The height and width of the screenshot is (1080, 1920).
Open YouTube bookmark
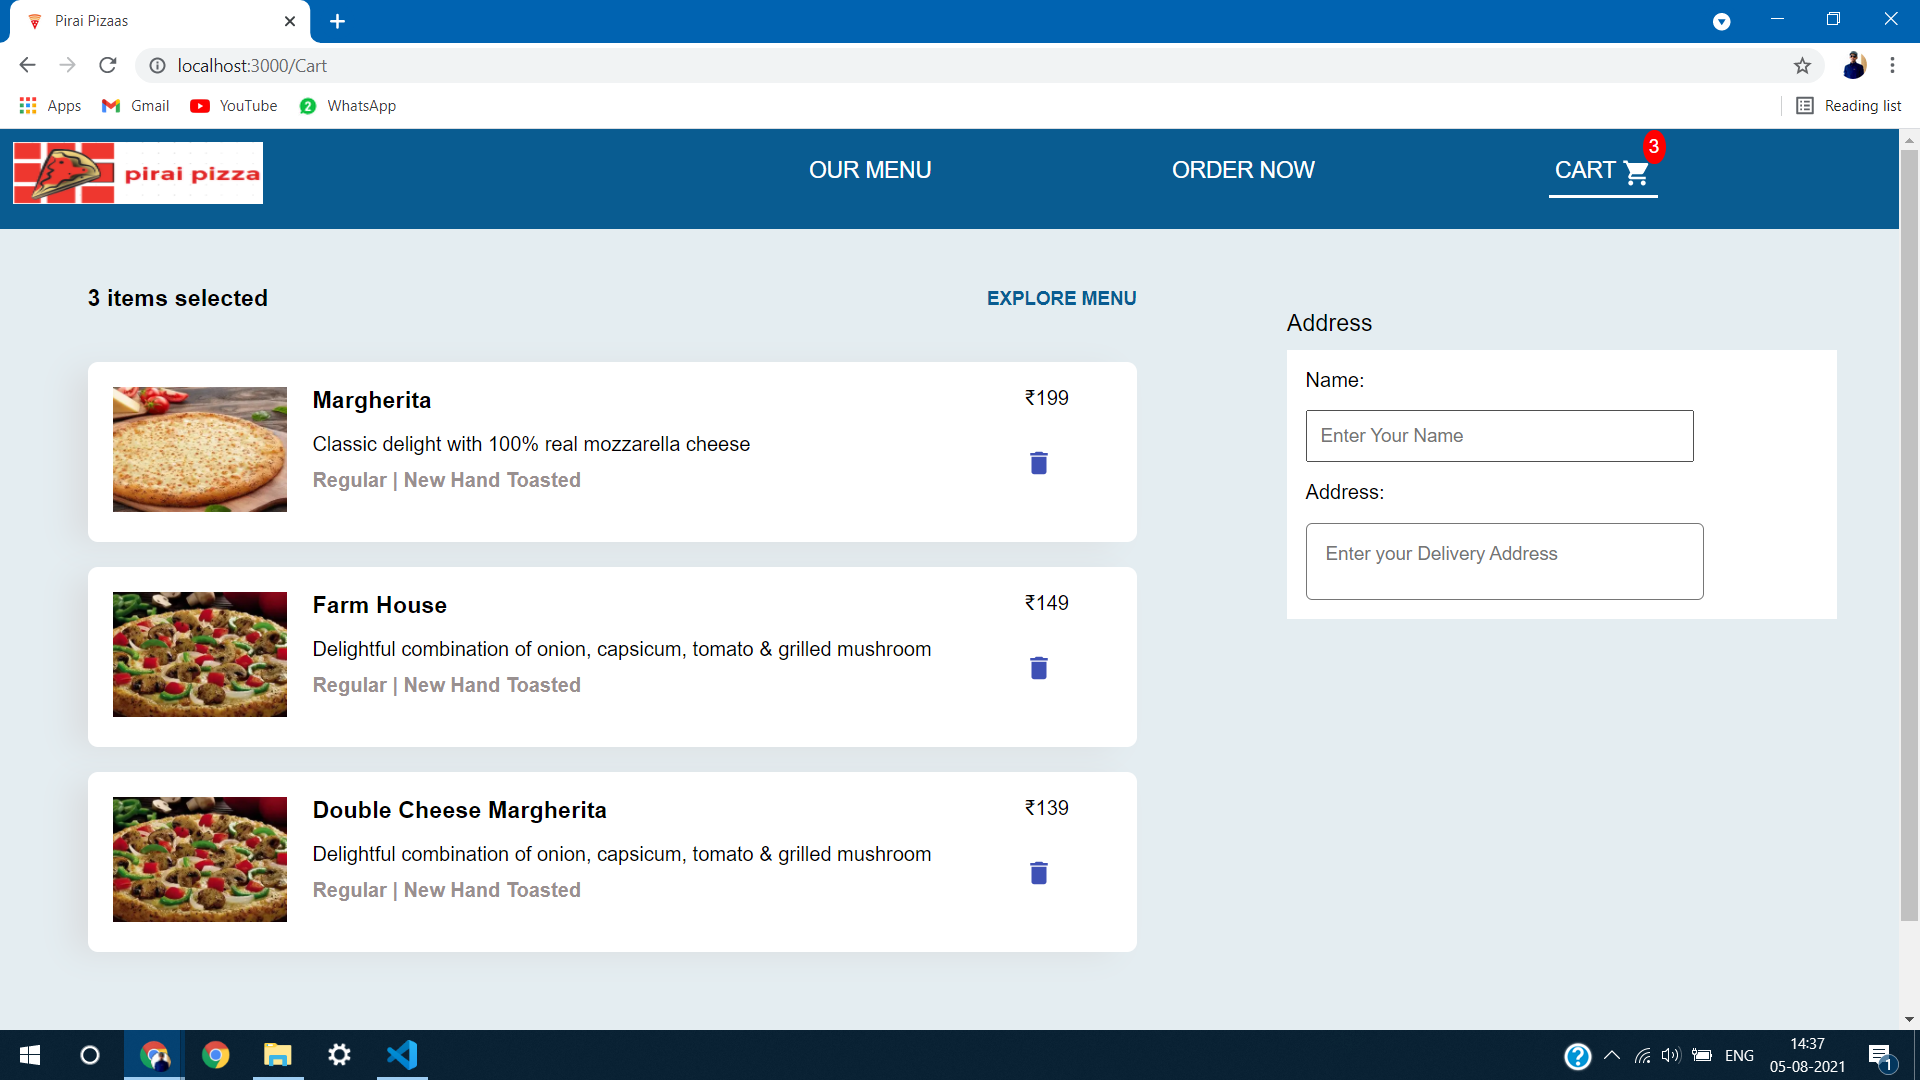click(234, 106)
